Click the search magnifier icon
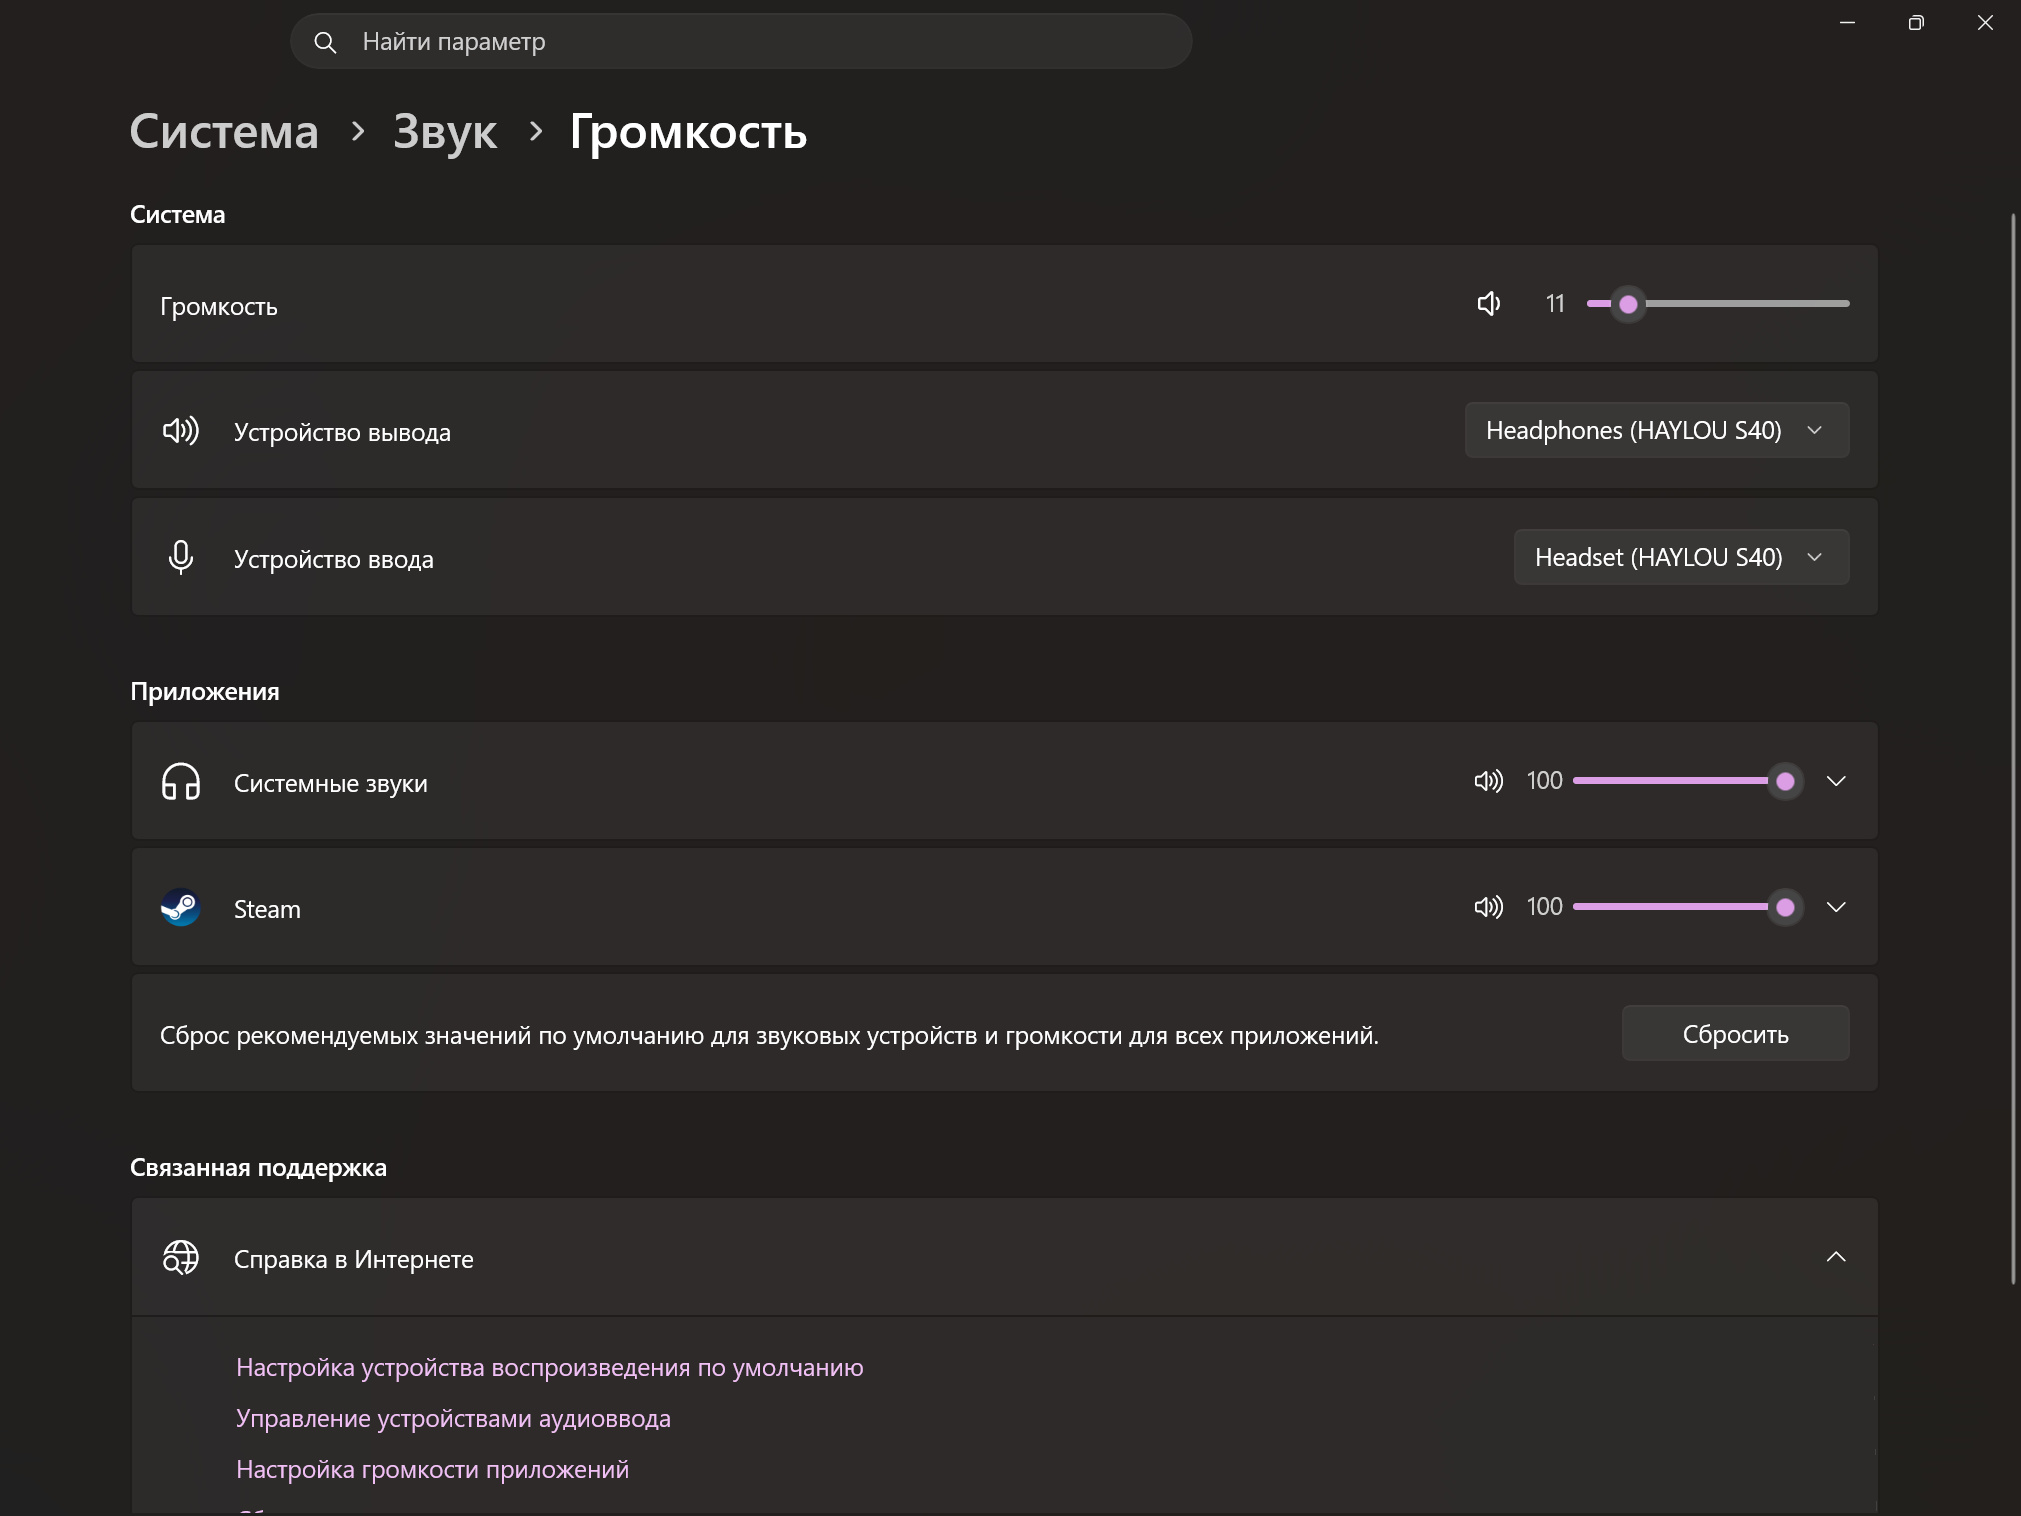 coord(325,42)
